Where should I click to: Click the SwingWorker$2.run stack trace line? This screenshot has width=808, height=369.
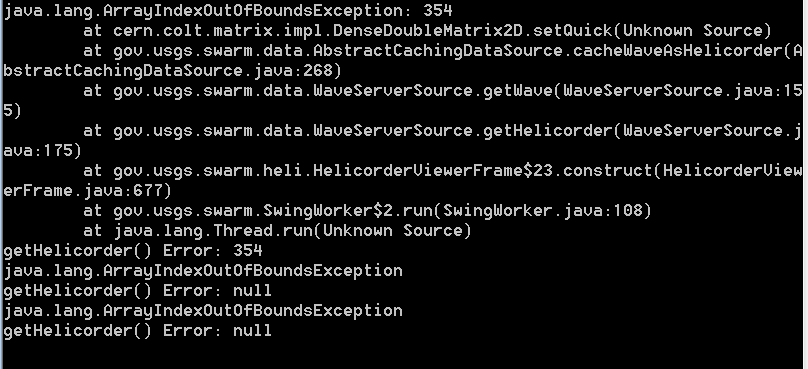point(367,211)
